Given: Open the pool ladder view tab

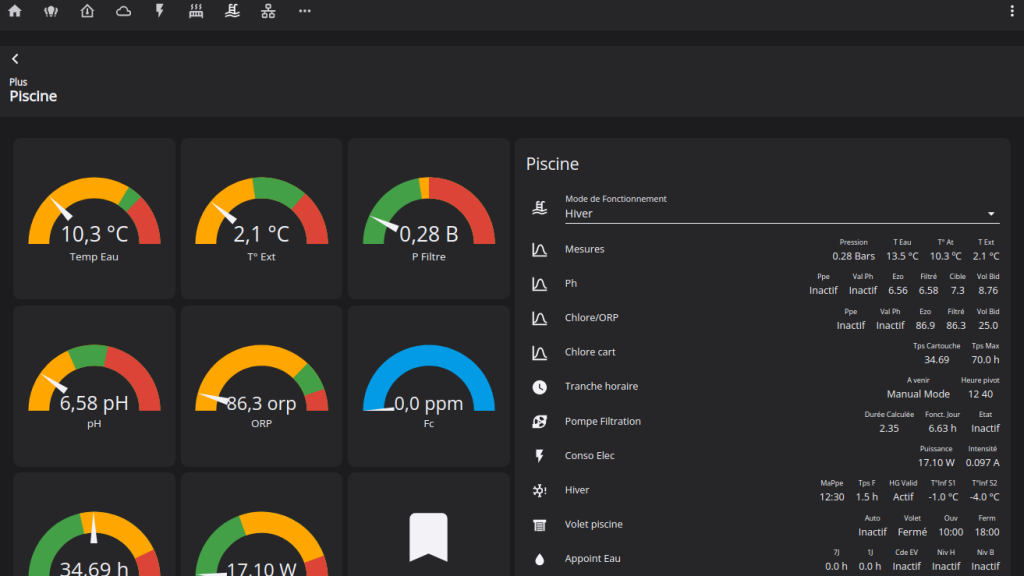Looking at the screenshot, I should coord(232,11).
